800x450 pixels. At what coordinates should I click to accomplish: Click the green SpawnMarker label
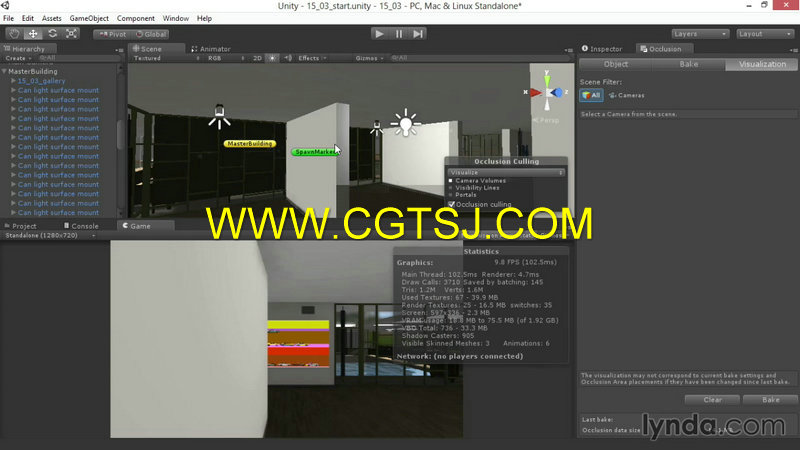click(315, 152)
